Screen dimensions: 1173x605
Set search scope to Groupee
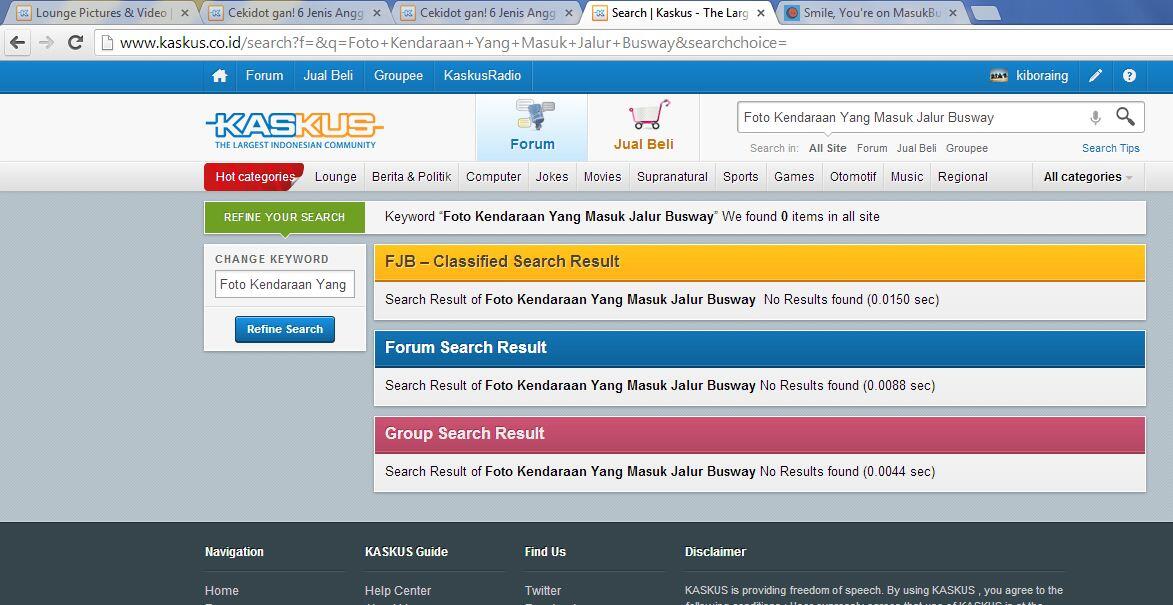click(967, 148)
